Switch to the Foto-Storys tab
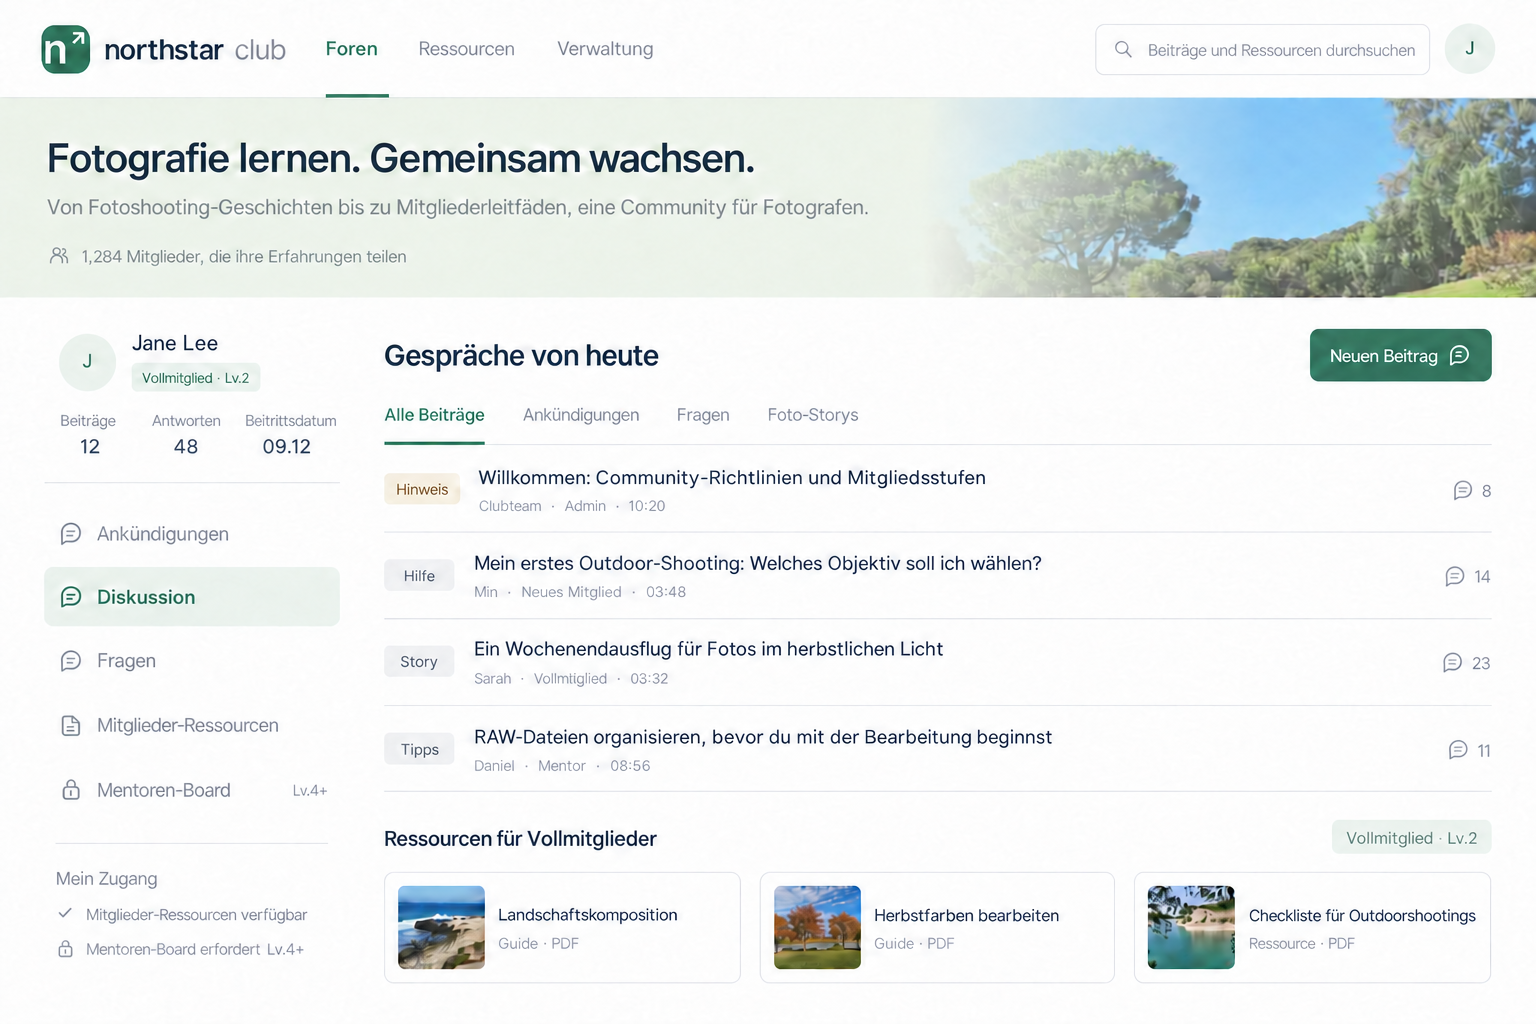1536x1024 pixels. [813, 415]
